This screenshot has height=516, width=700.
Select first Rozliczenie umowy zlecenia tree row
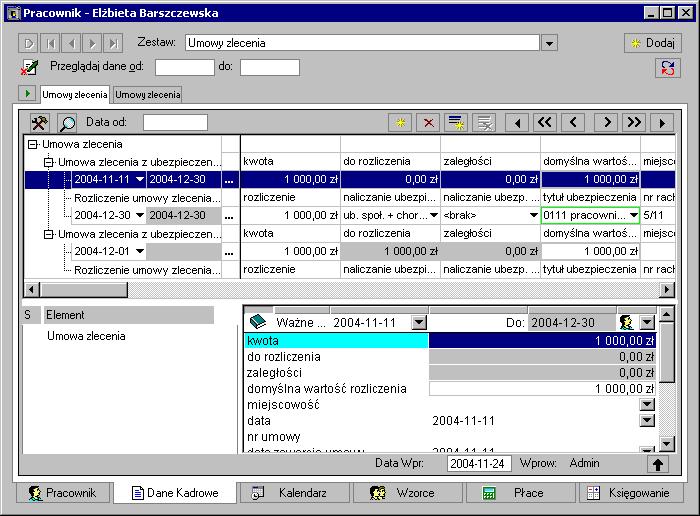[147, 198]
